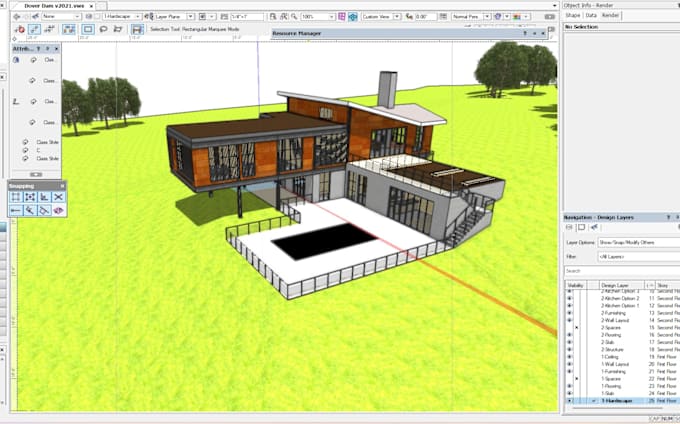The height and width of the screenshot is (424, 680).
Task: Switch to the Render tab
Action: tap(610, 15)
